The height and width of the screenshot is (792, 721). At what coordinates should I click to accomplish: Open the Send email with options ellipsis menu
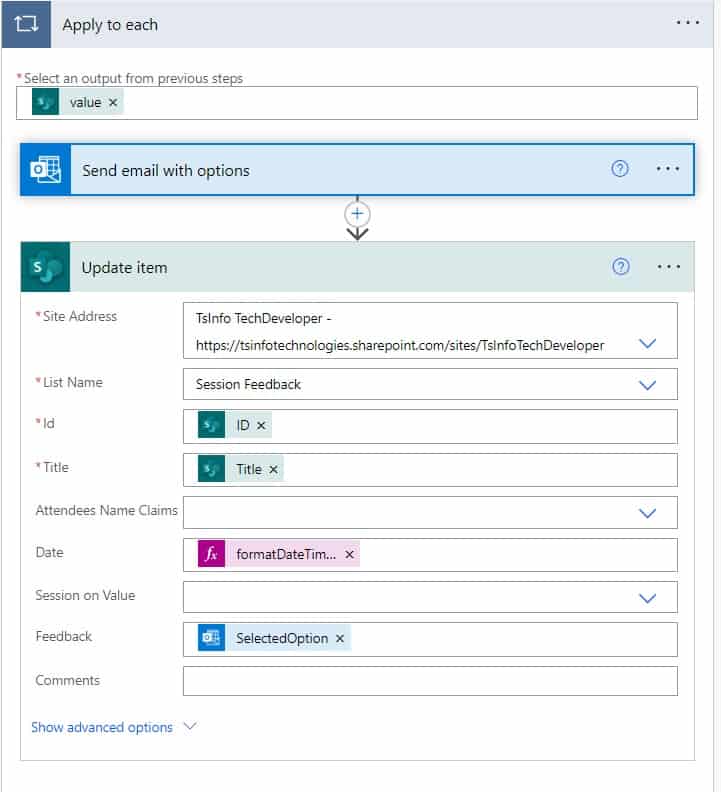[x=668, y=169]
